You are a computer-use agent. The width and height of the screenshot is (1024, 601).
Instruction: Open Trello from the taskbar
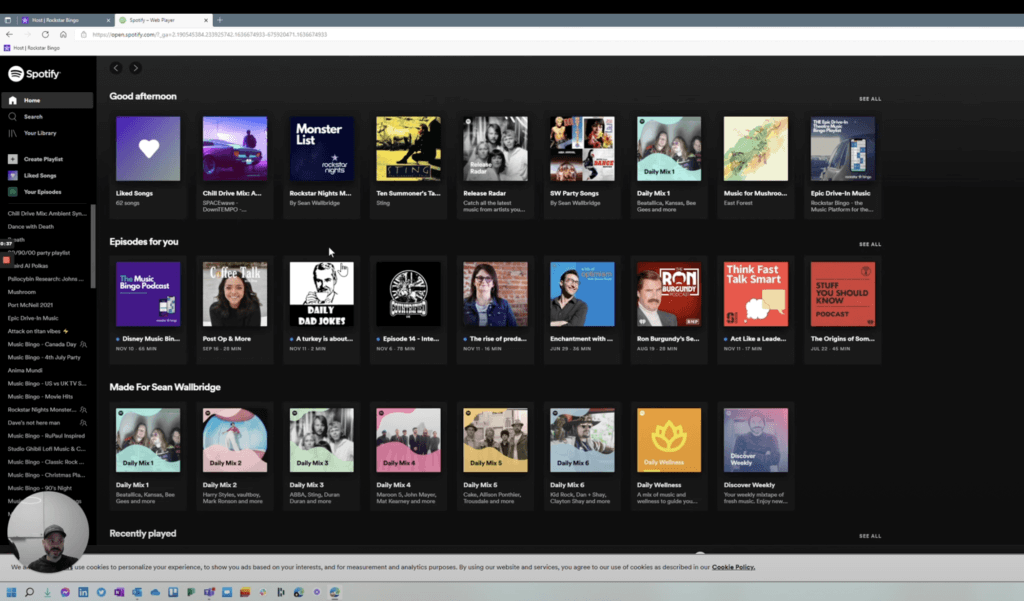click(x=173, y=592)
